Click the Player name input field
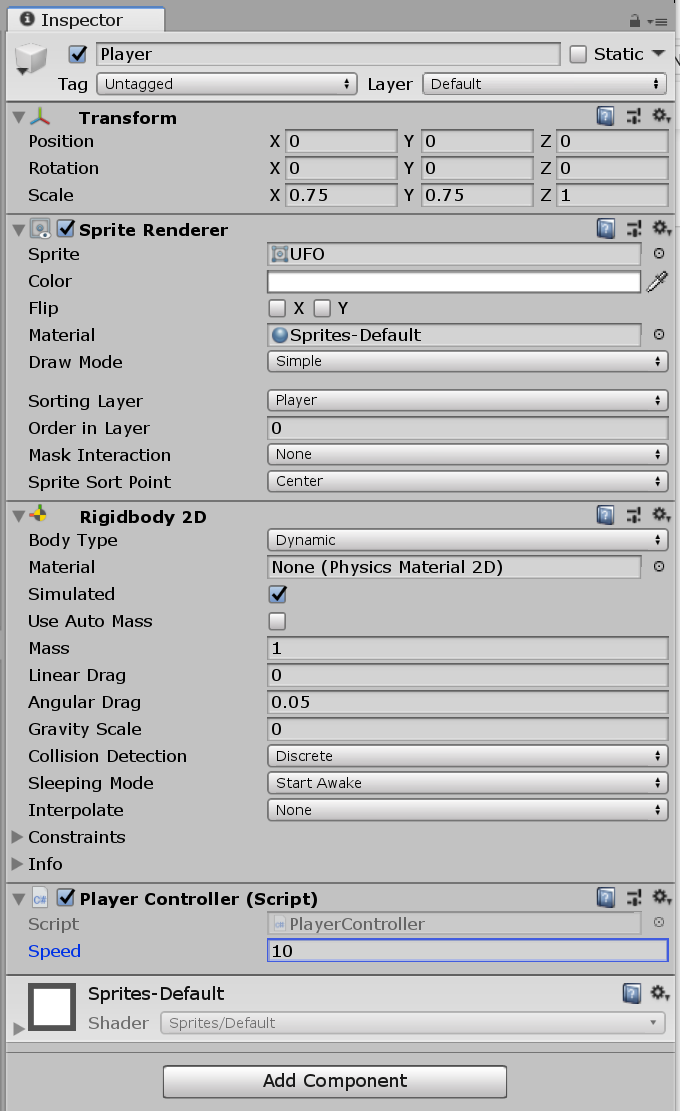The width and height of the screenshot is (680, 1111). pyautogui.click(x=328, y=55)
